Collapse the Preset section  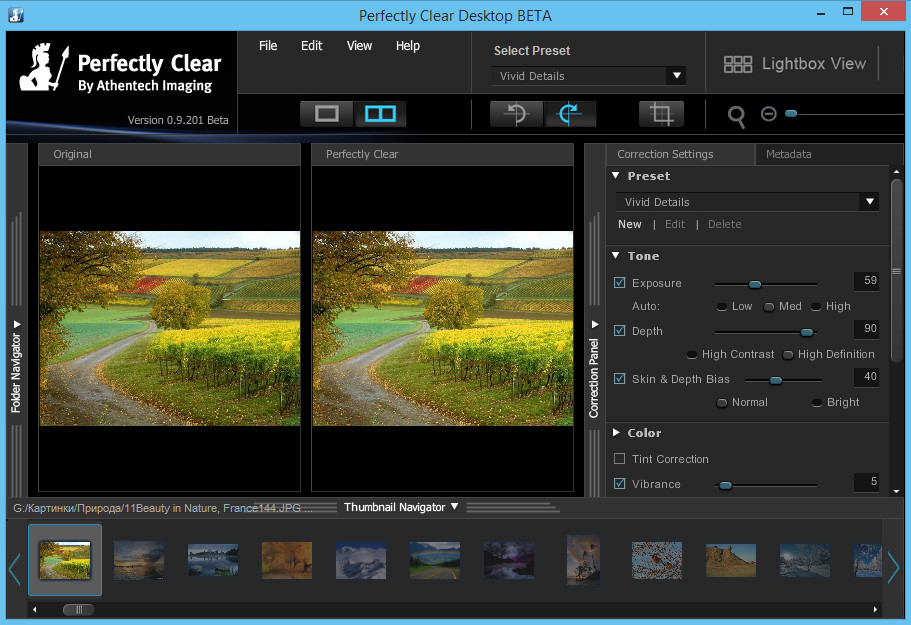click(x=616, y=175)
